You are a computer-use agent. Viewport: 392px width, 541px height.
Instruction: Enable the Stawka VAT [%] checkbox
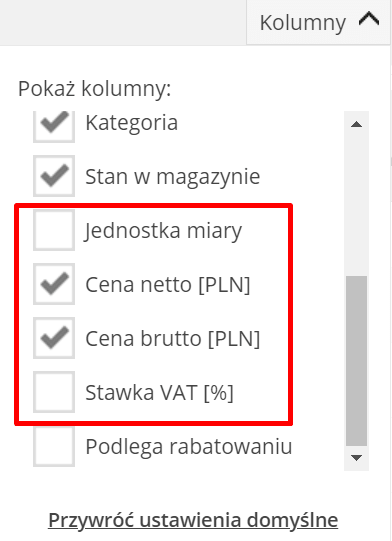pos(54,392)
